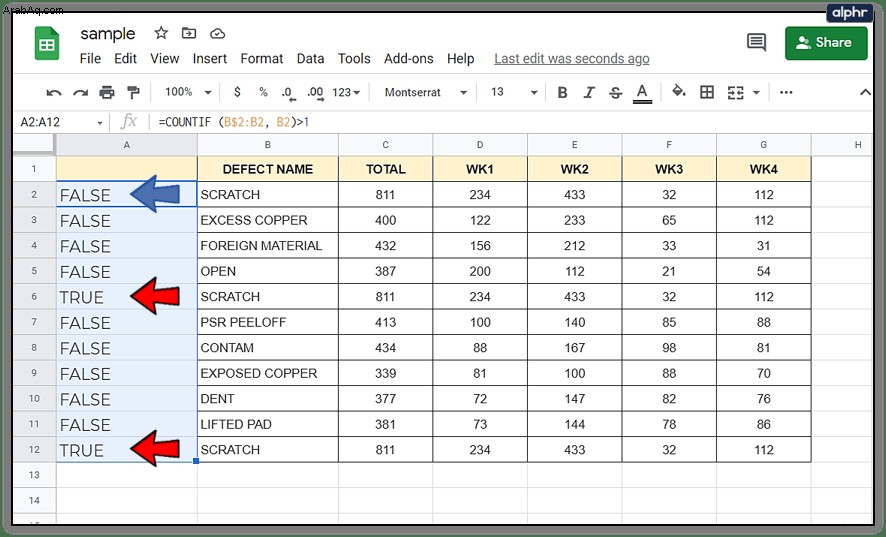Open the Insert menu
This screenshot has height=537, width=886.
tap(210, 59)
